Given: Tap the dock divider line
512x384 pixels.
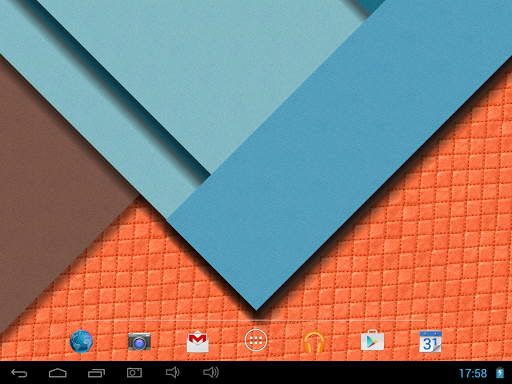Looking at the screenshot, I should 256,320.
